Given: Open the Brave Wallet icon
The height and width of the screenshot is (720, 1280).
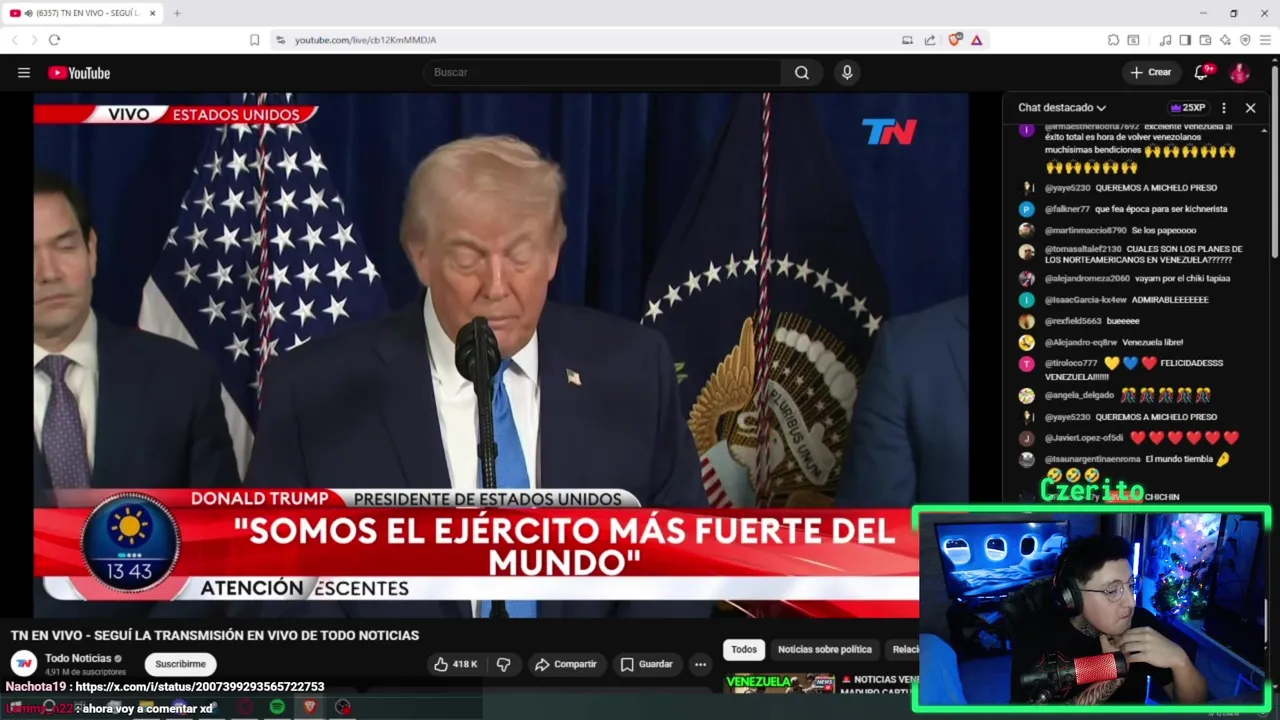Looking at the screenshot, I should click(1205, 40).
